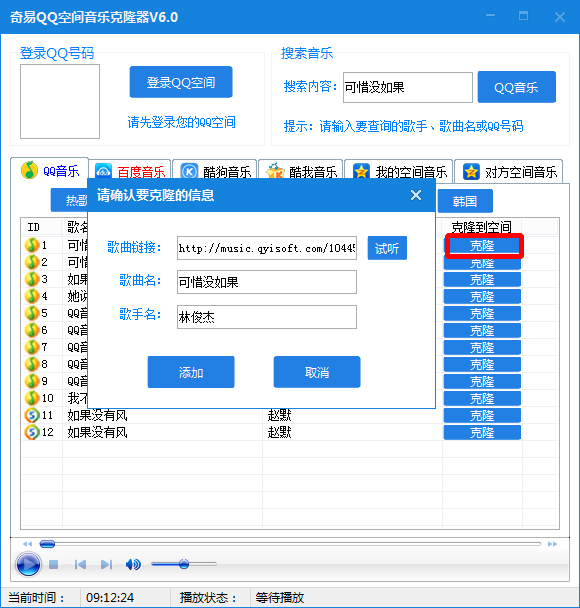Screen dimensions: 580x608
Task: Click the music icon of row 4
Action: (32, 296)
